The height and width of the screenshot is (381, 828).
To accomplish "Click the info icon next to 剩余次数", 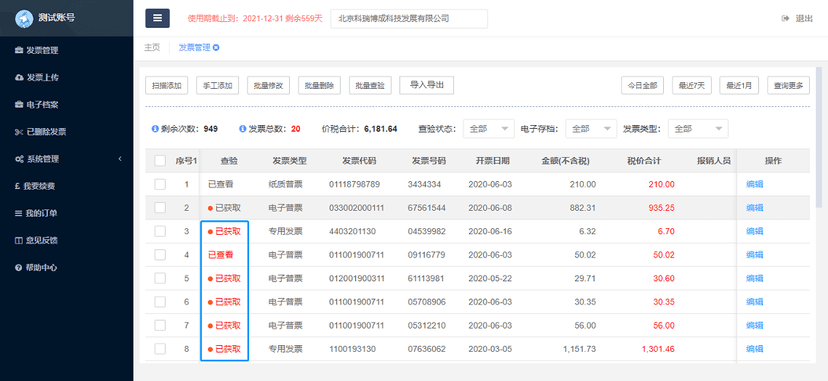I will (155, 129).
